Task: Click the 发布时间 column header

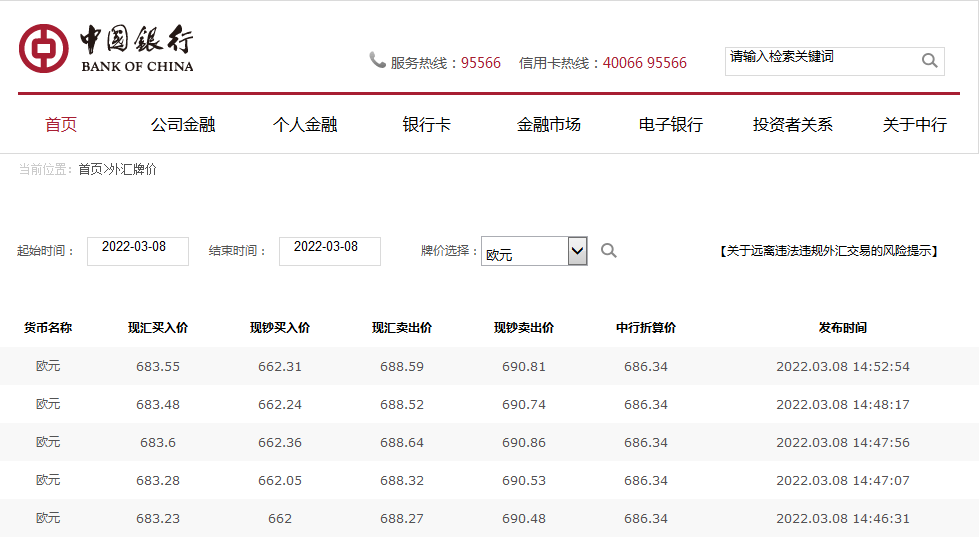Action: coord(843,328)
